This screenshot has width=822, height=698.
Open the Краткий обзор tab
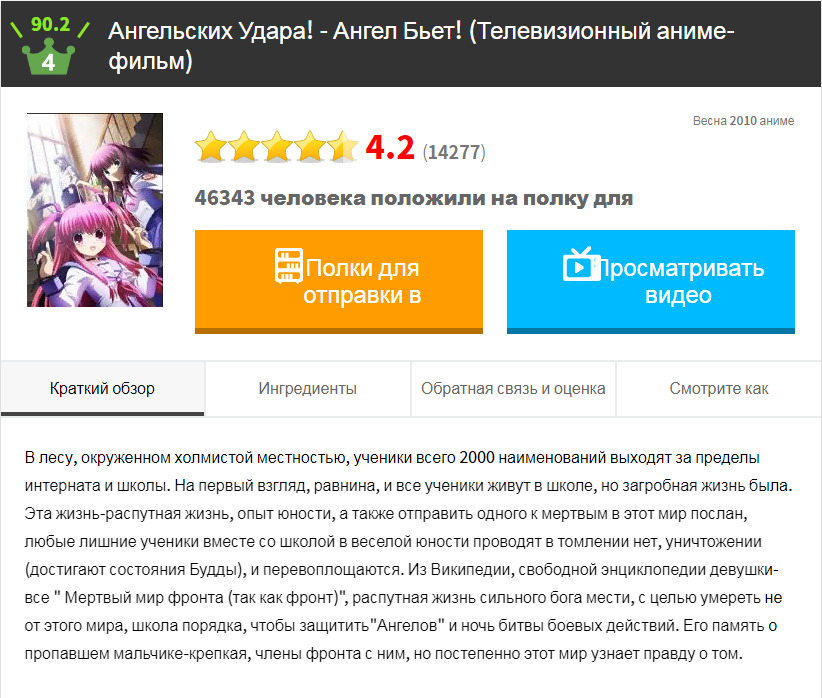pos(102,389)
